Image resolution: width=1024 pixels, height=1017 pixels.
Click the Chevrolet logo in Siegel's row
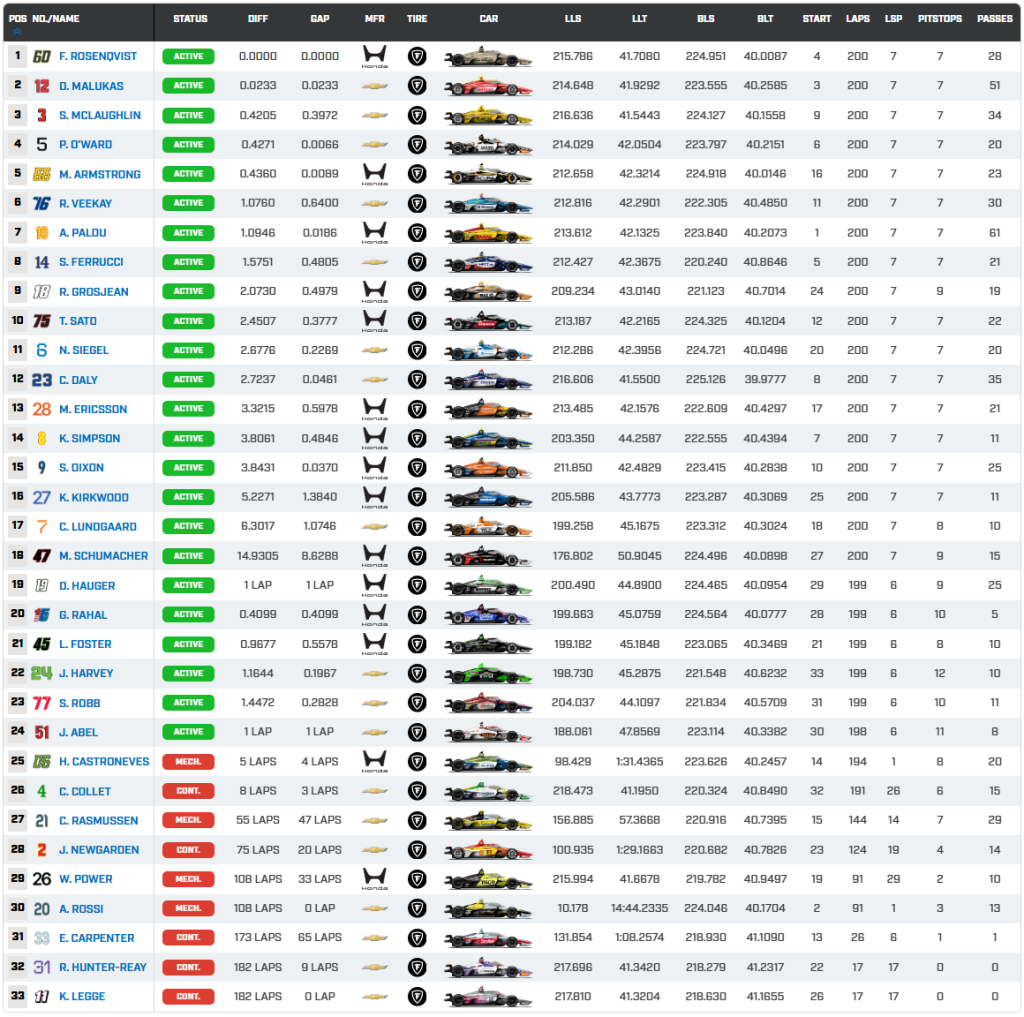[375, 350]
